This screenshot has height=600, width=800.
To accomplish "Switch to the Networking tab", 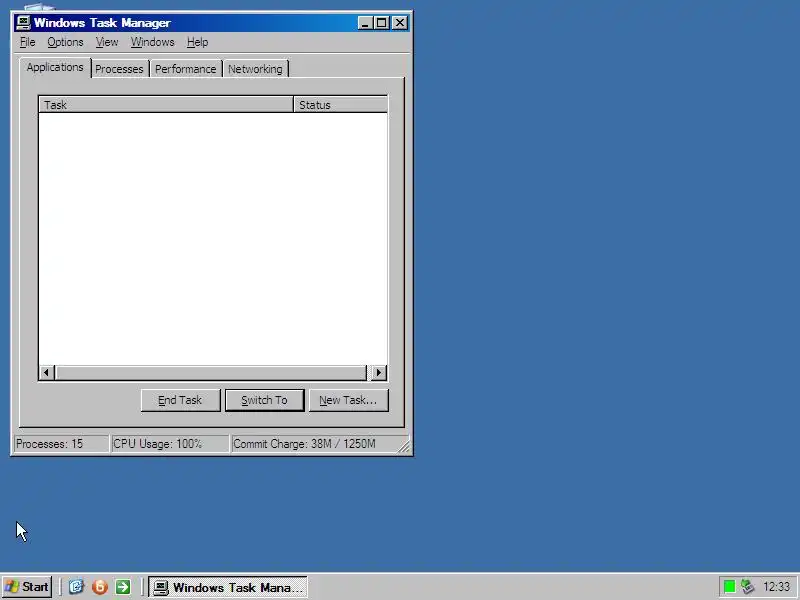I will (255, 69).
